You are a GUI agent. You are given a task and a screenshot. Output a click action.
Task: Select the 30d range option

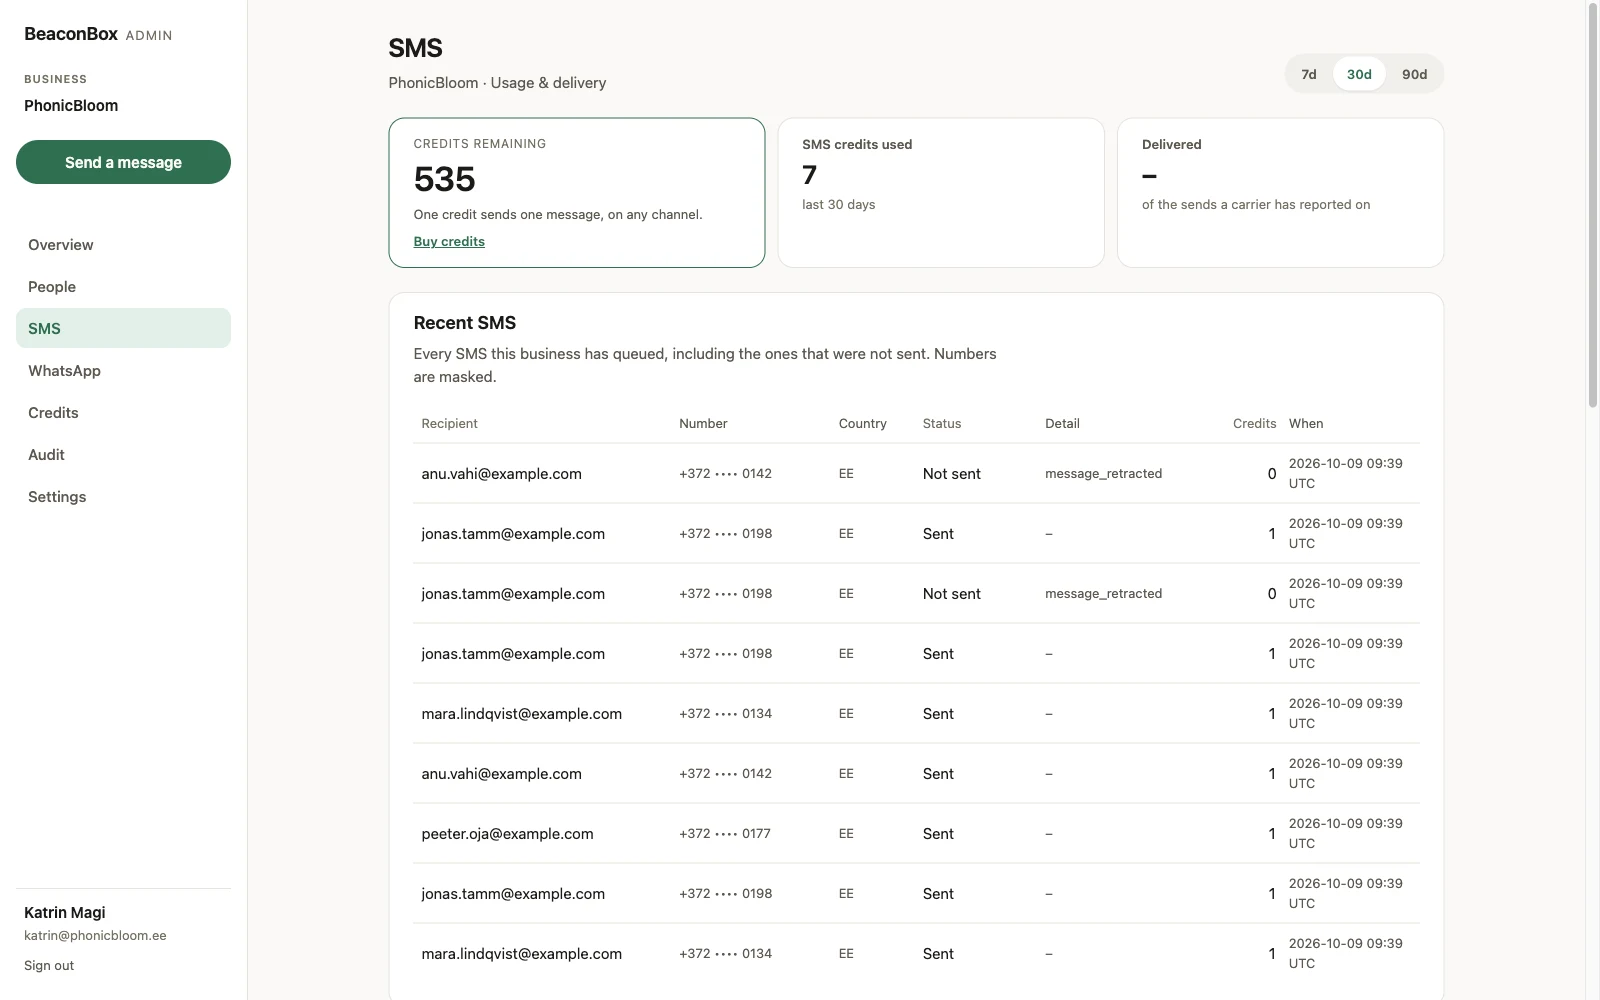coord(1359,74)
